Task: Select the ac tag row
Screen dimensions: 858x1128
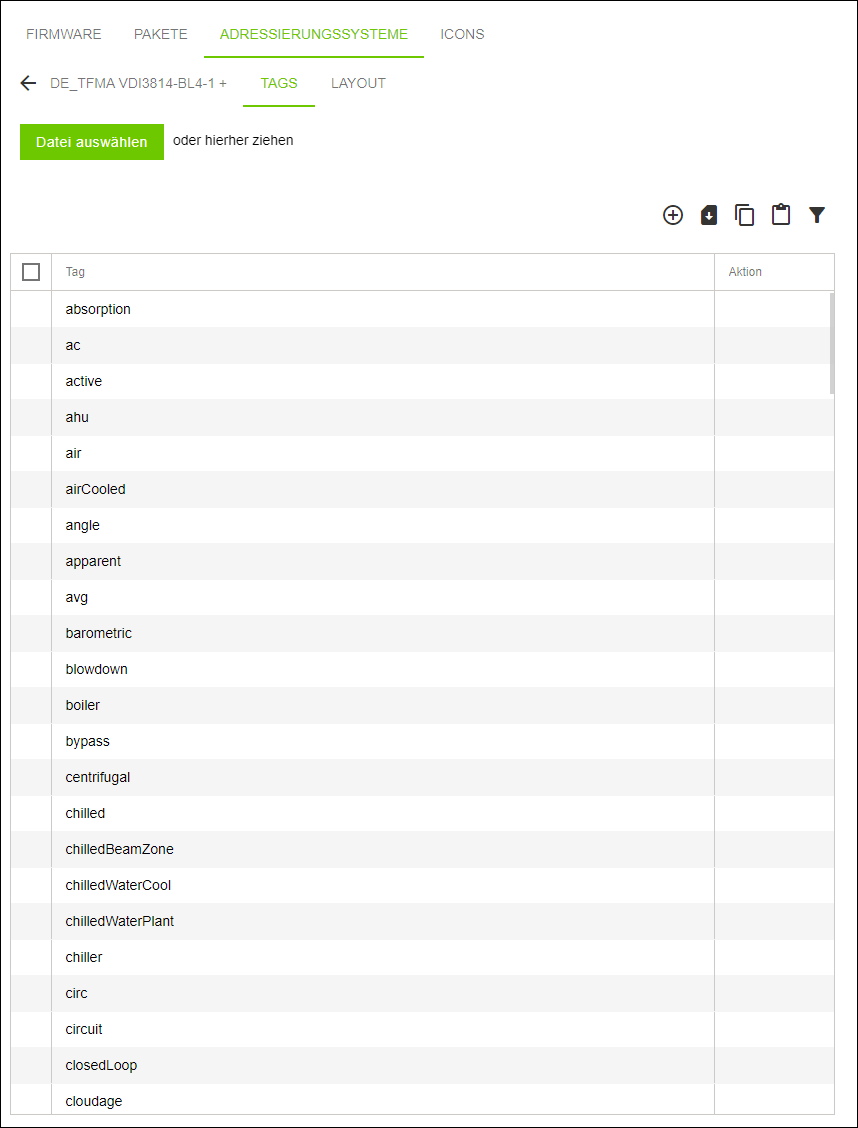Action: (x=422, y=345)
